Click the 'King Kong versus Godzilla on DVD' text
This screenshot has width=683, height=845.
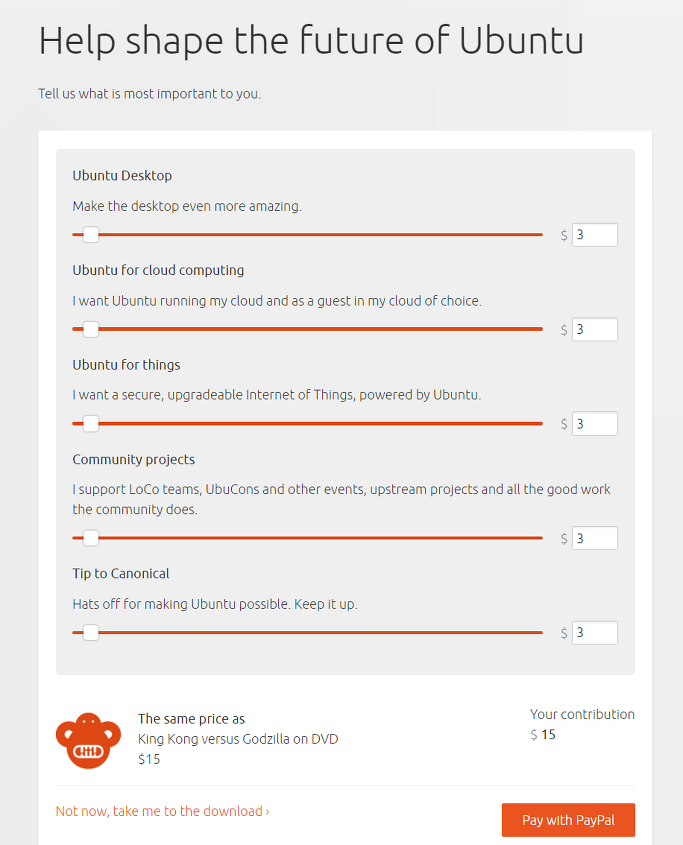coord(238,739)
